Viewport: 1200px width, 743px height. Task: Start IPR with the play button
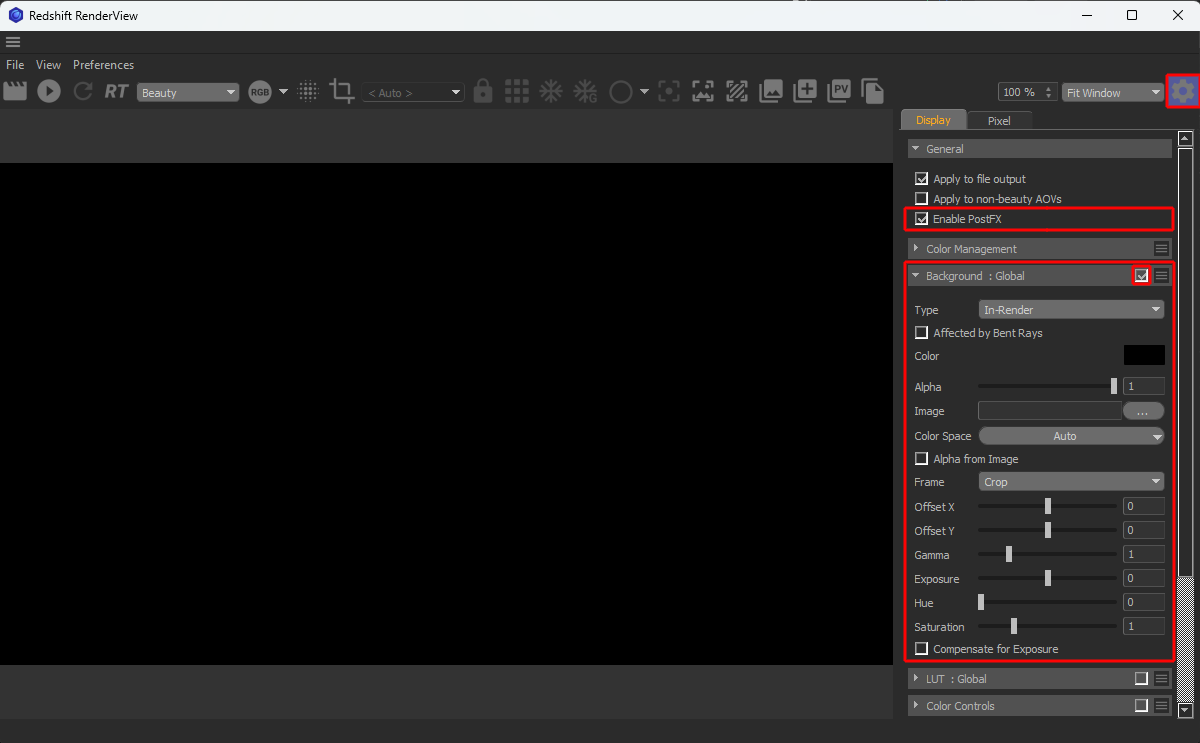49,91
